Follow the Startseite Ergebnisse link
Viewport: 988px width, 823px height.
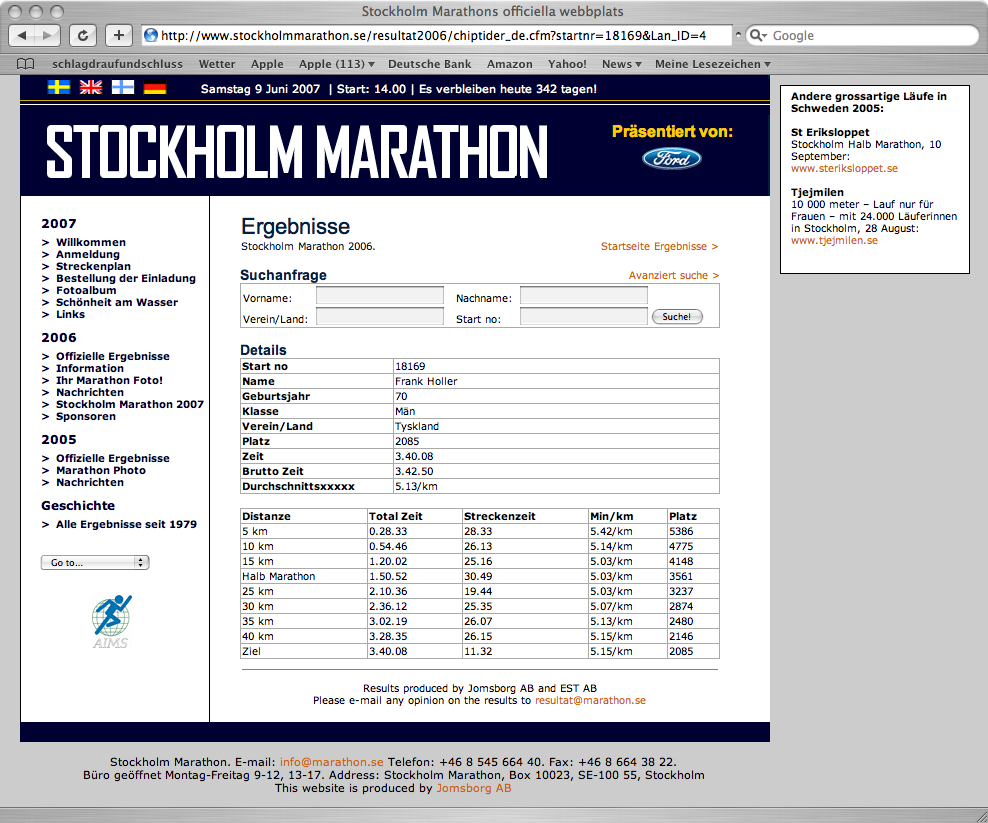tap(659, 246)
